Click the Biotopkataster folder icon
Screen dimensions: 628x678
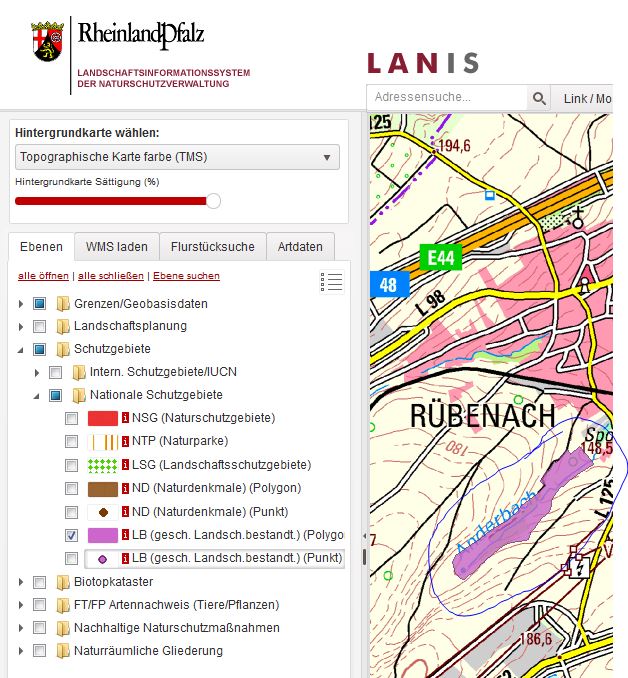[63, 582]
